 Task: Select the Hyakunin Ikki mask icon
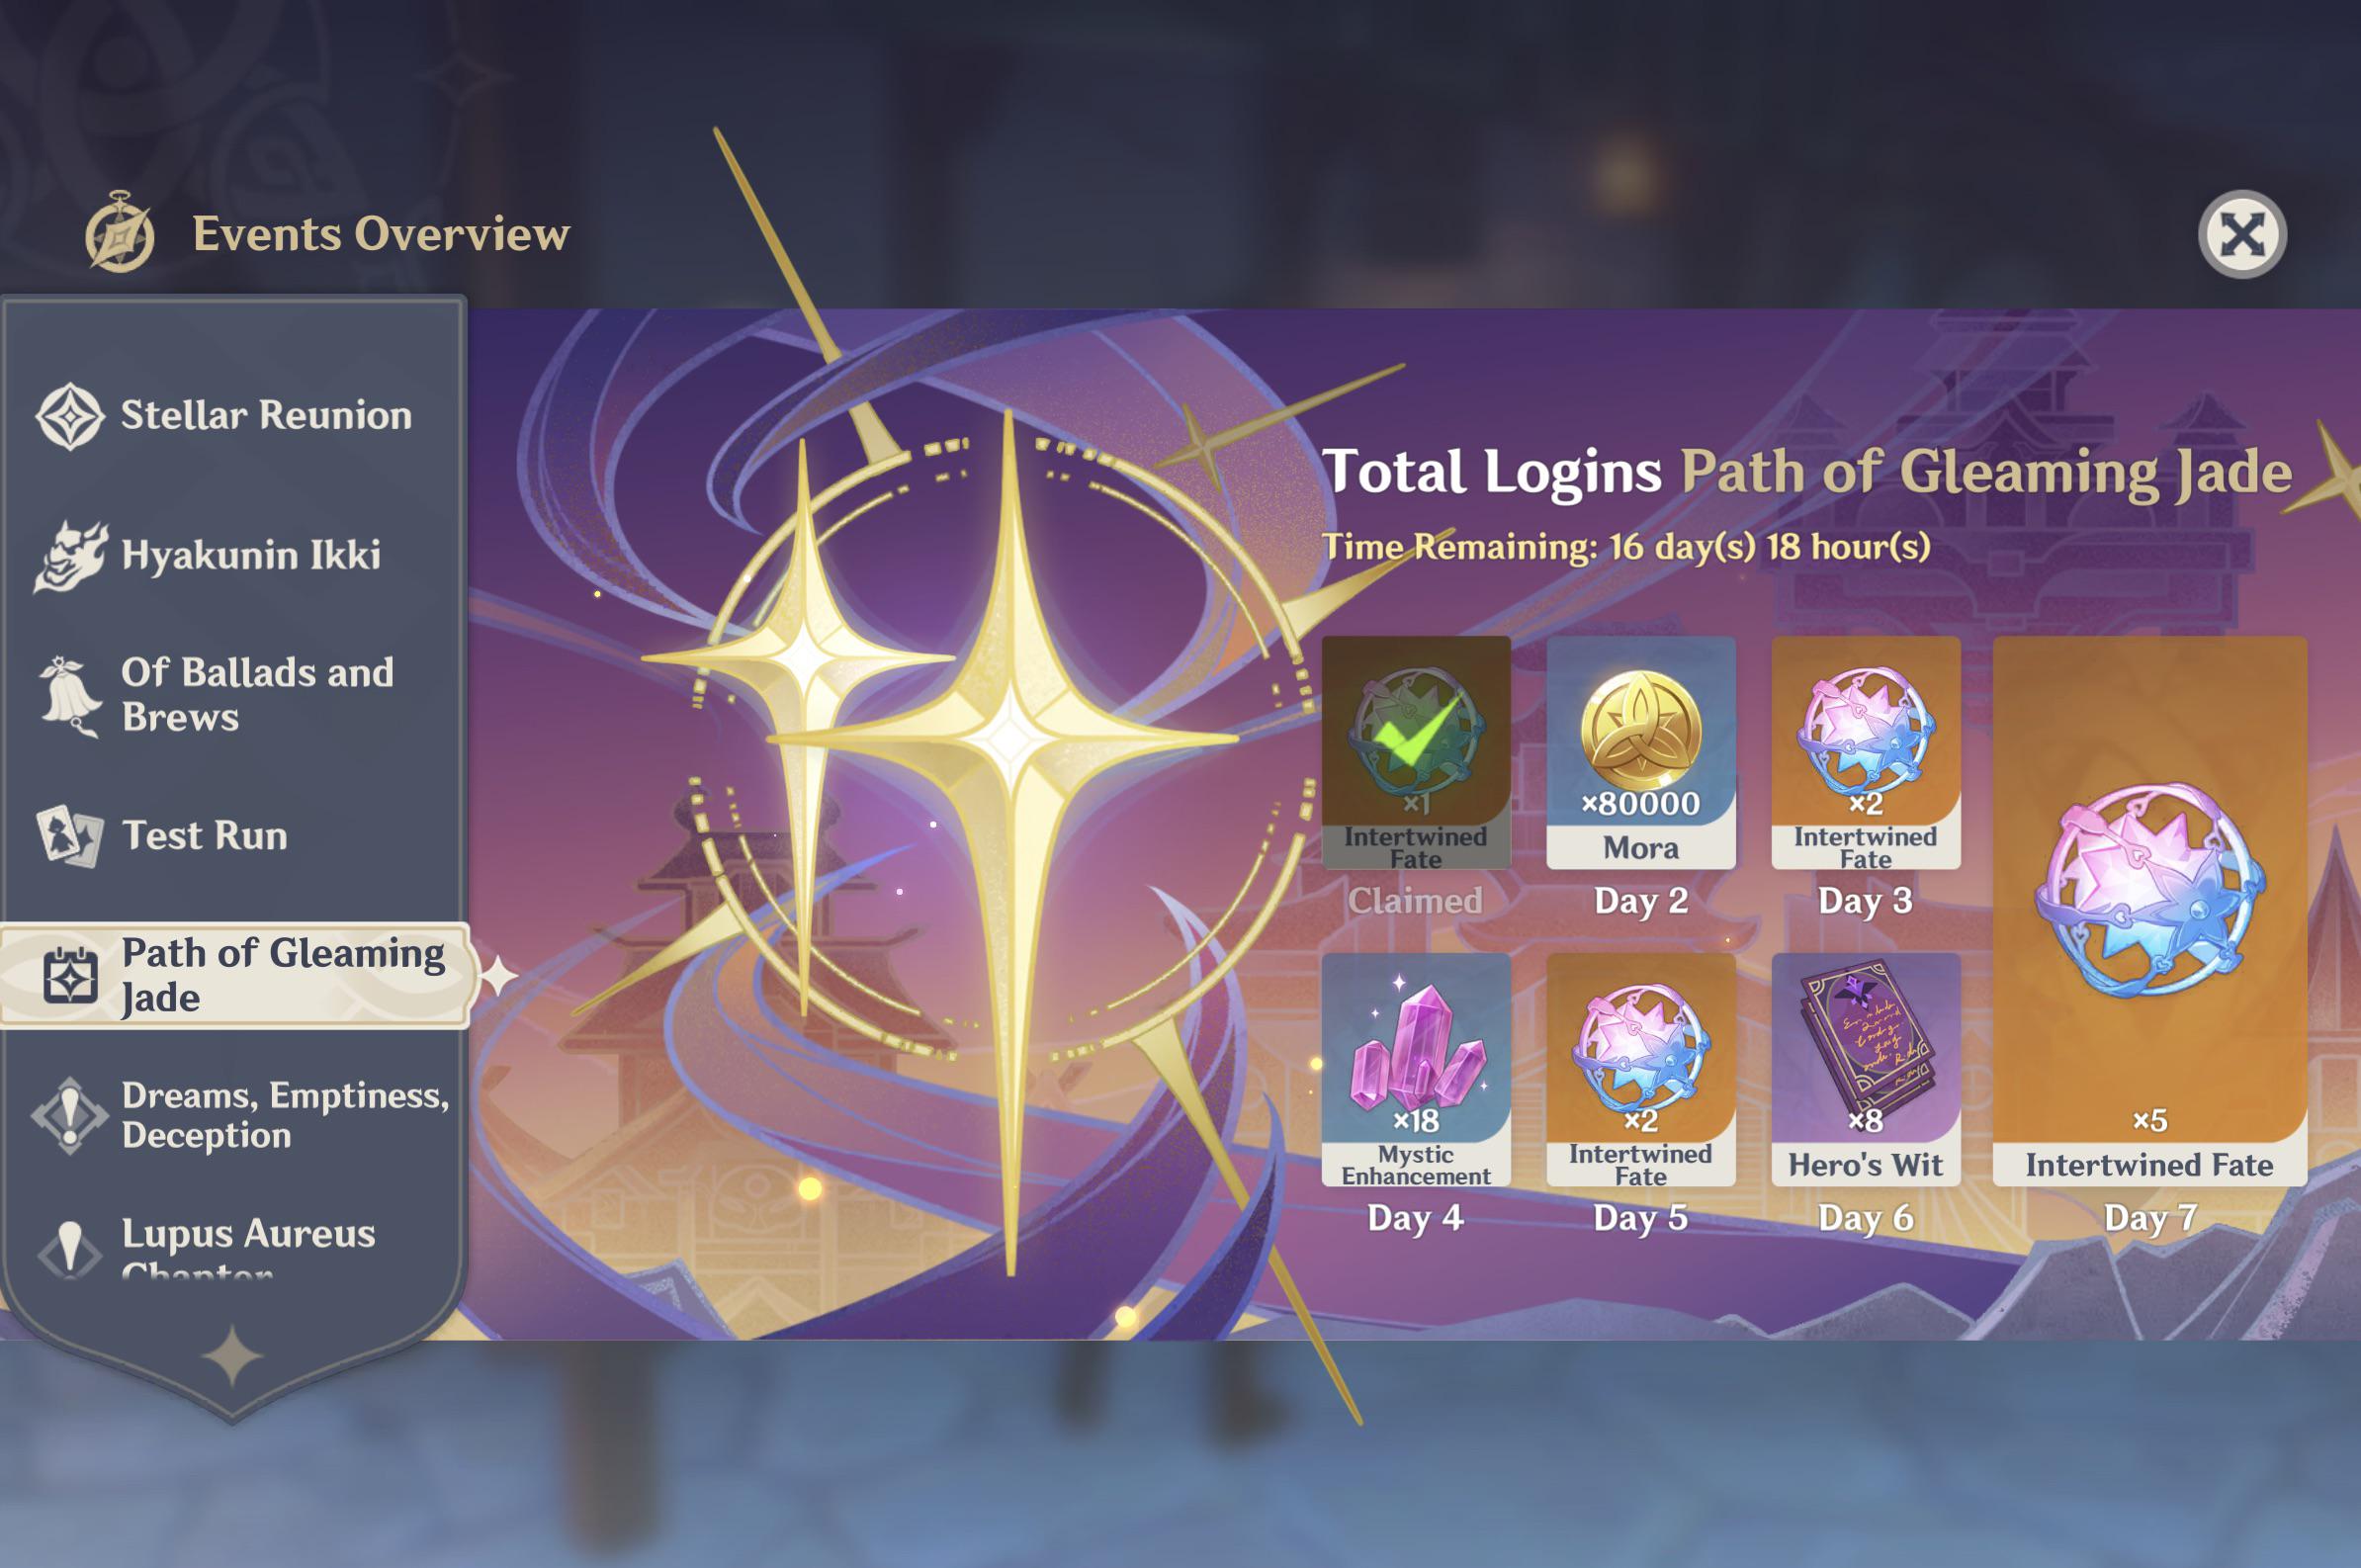70,555
